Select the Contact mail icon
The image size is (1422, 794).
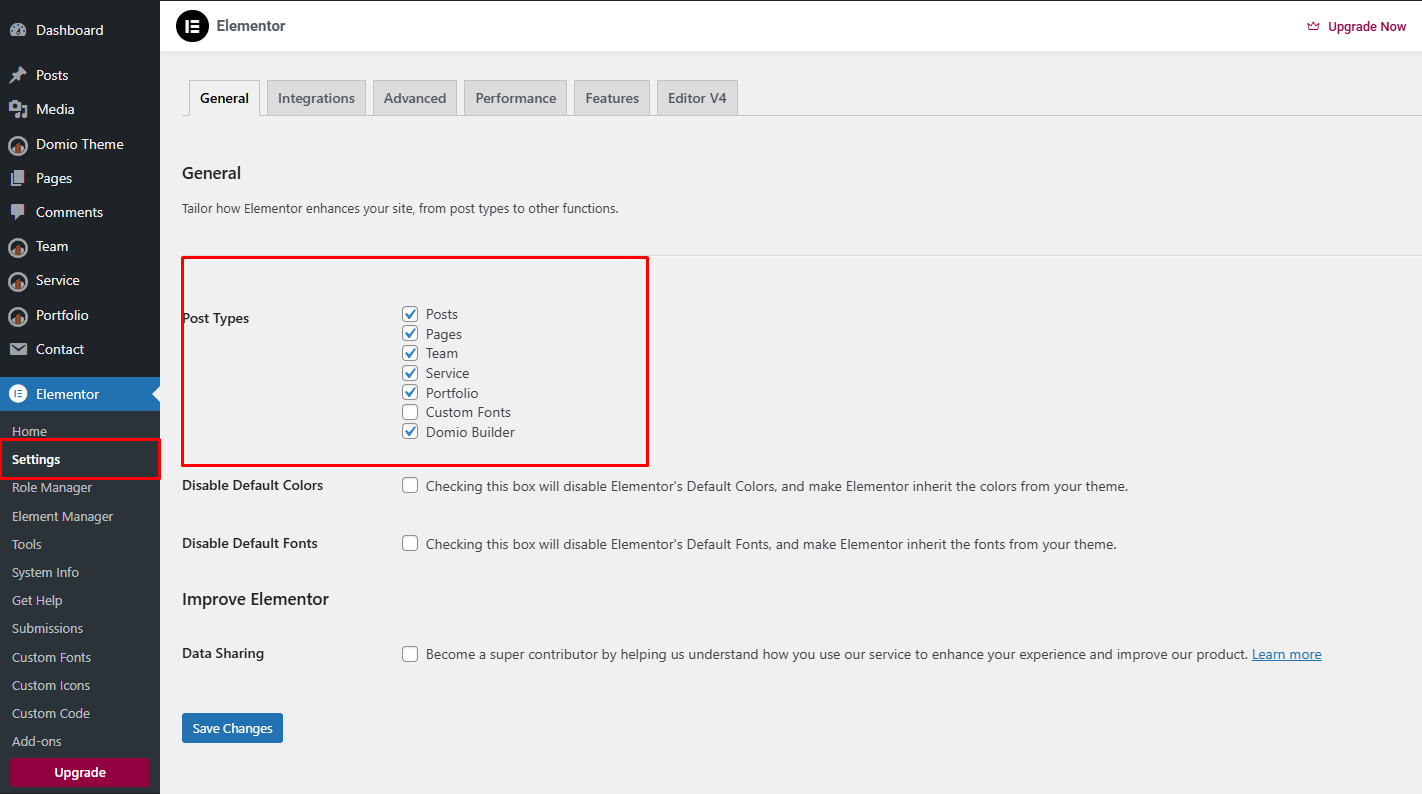point(18,349)
